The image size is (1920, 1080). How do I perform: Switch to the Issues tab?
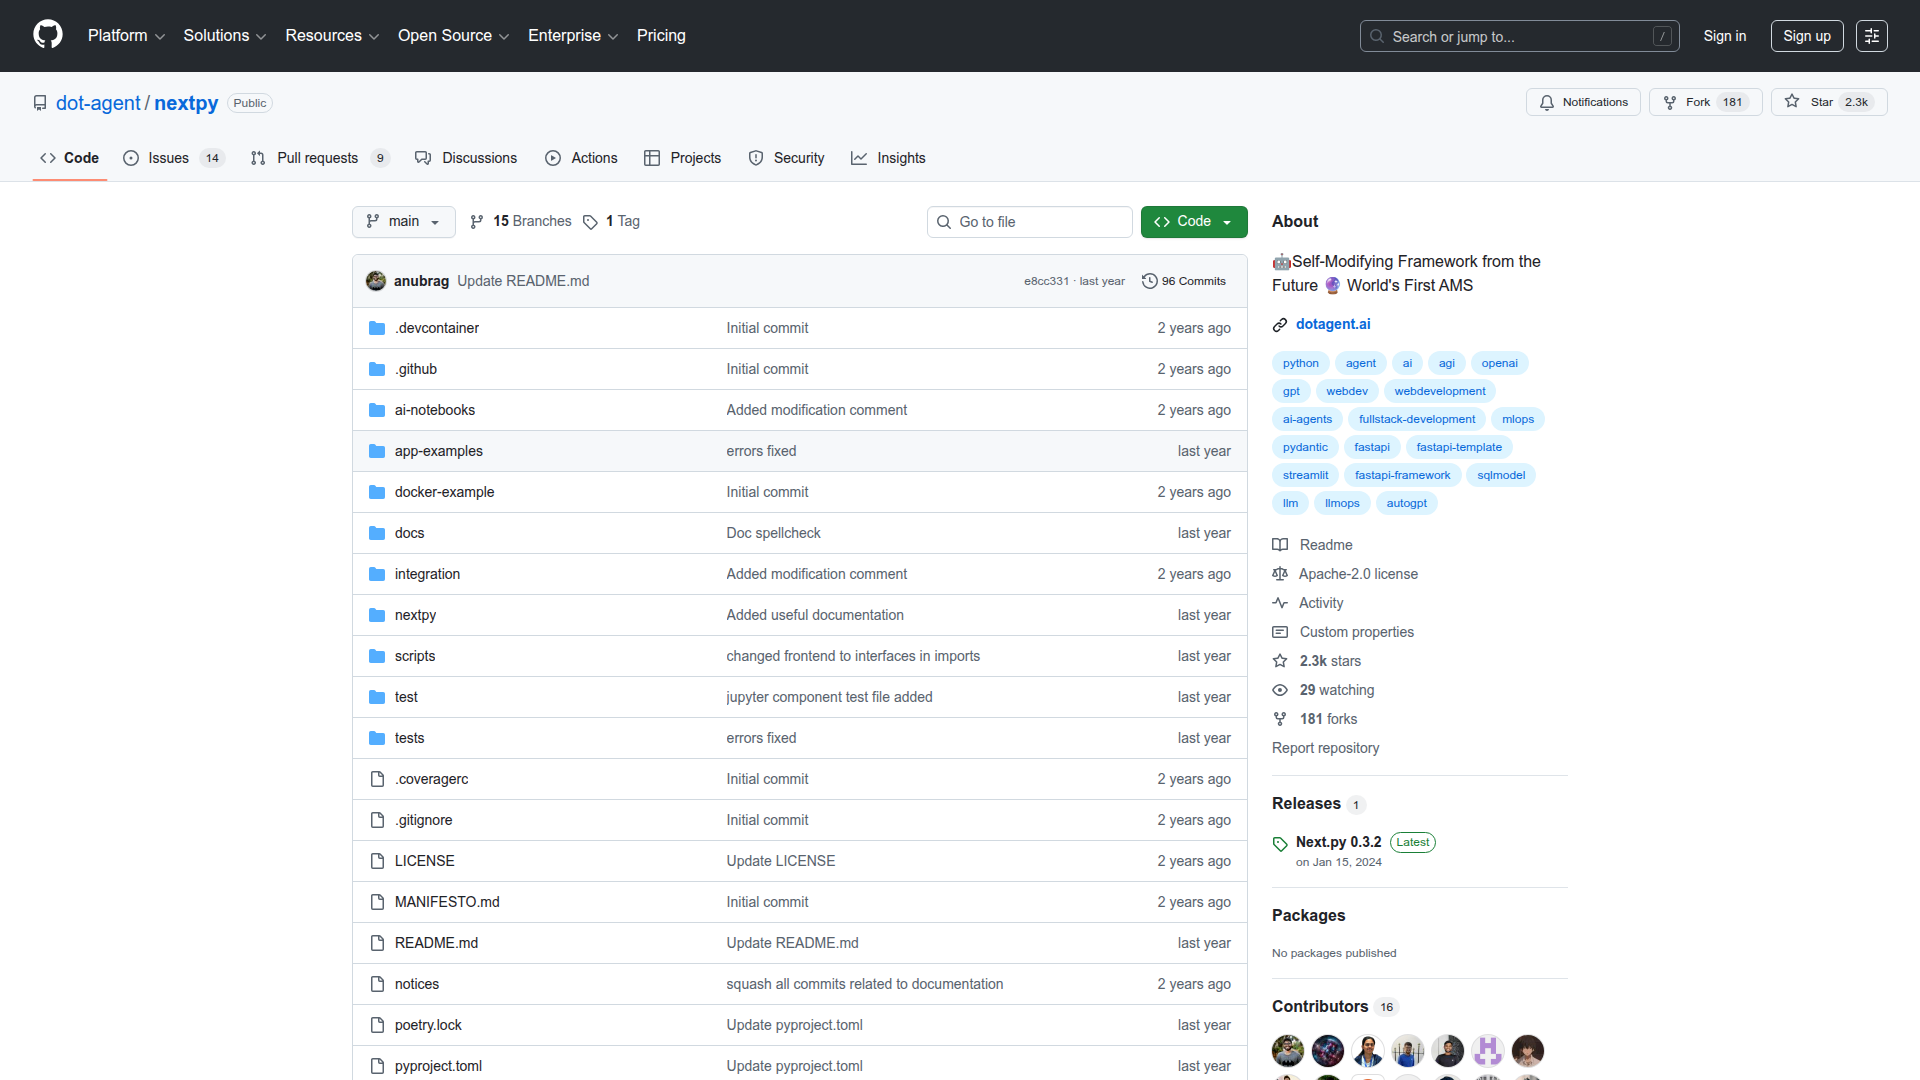point(168,158)
